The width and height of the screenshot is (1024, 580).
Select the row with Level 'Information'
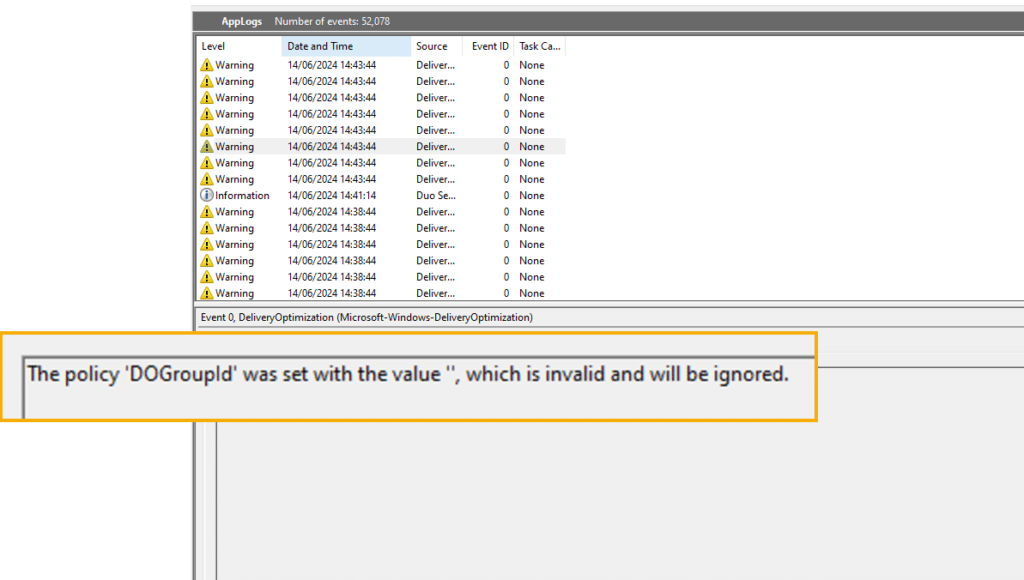pos(381,195)
